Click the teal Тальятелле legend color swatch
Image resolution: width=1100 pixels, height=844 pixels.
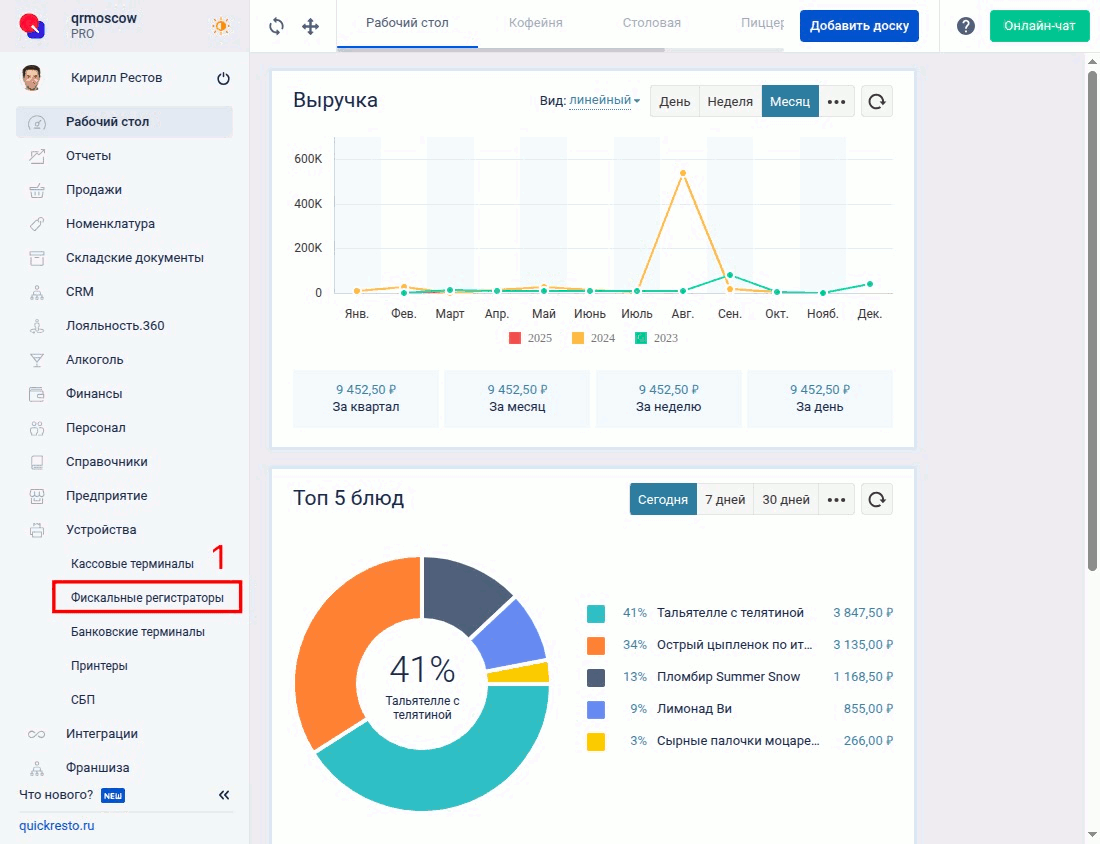tap(596, 613)
